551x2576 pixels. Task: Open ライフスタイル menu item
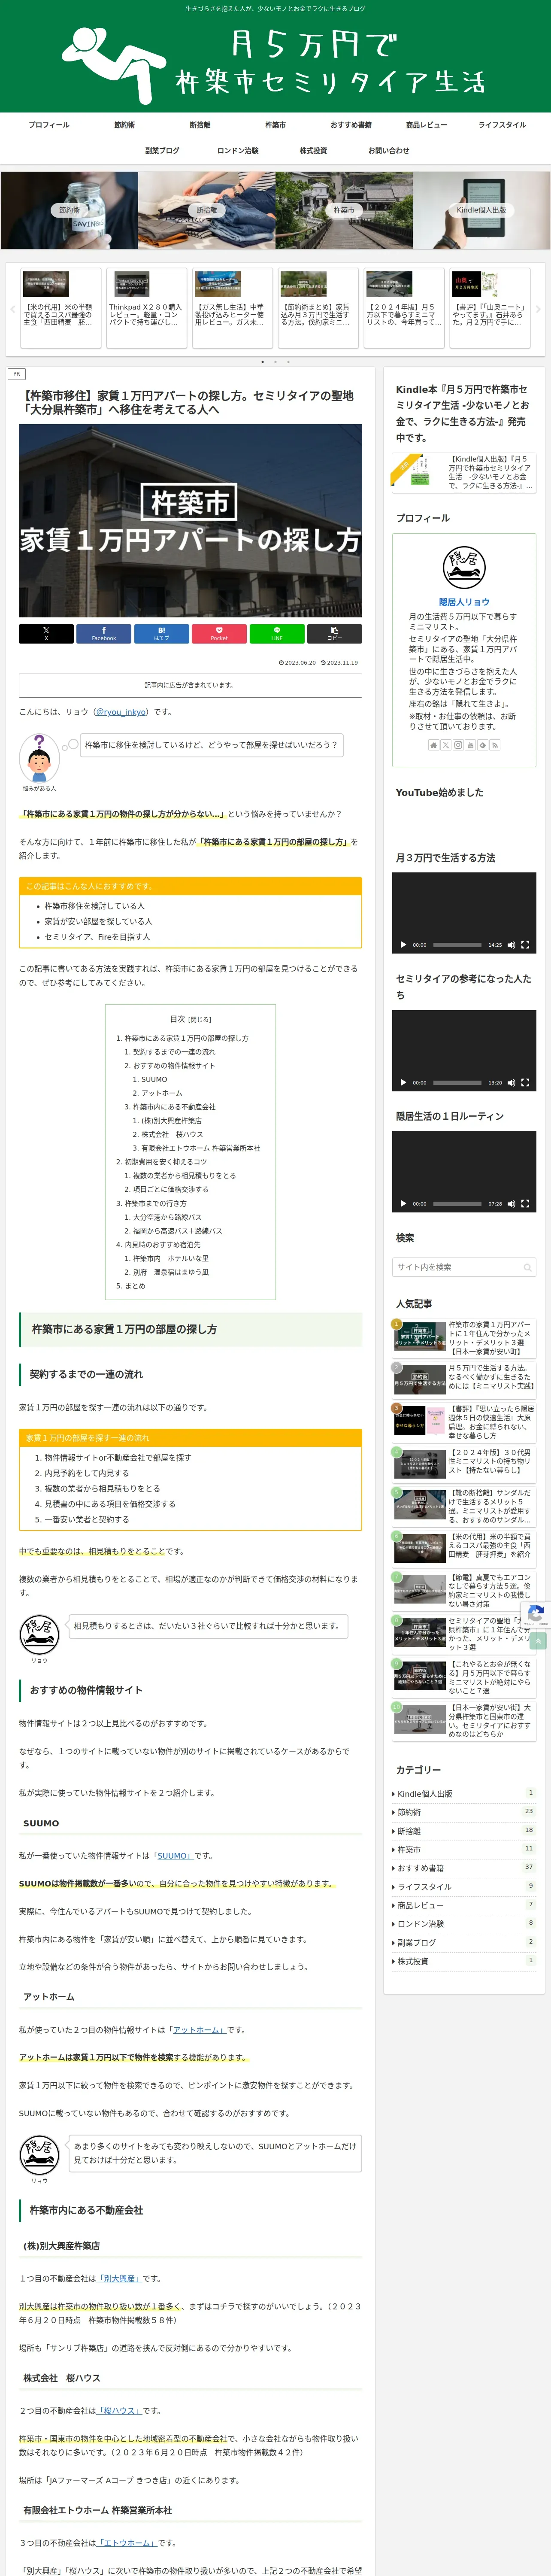coord(502,125)
